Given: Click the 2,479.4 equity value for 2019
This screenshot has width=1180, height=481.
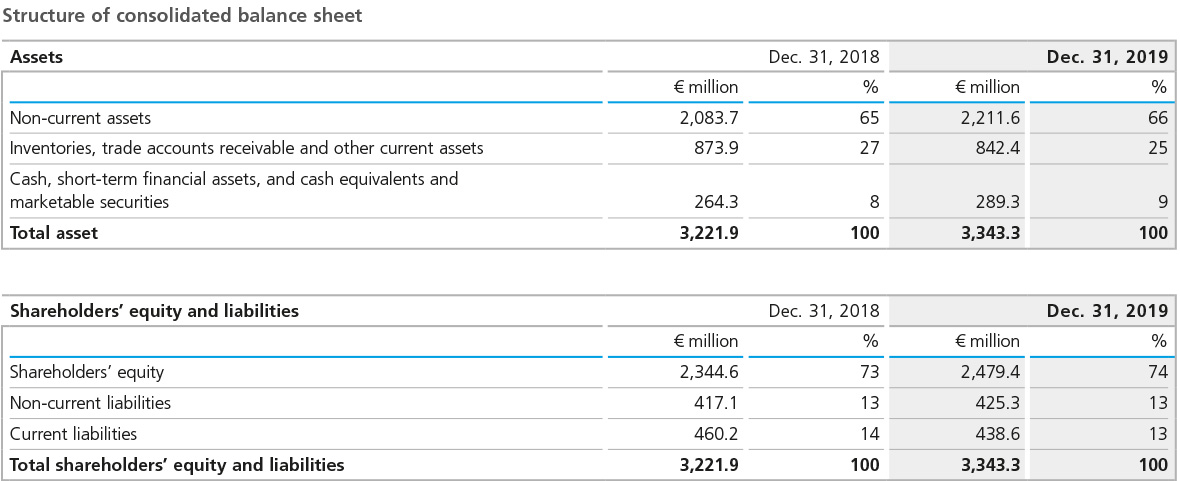Looking at the screenshot, I should (988, 372).
